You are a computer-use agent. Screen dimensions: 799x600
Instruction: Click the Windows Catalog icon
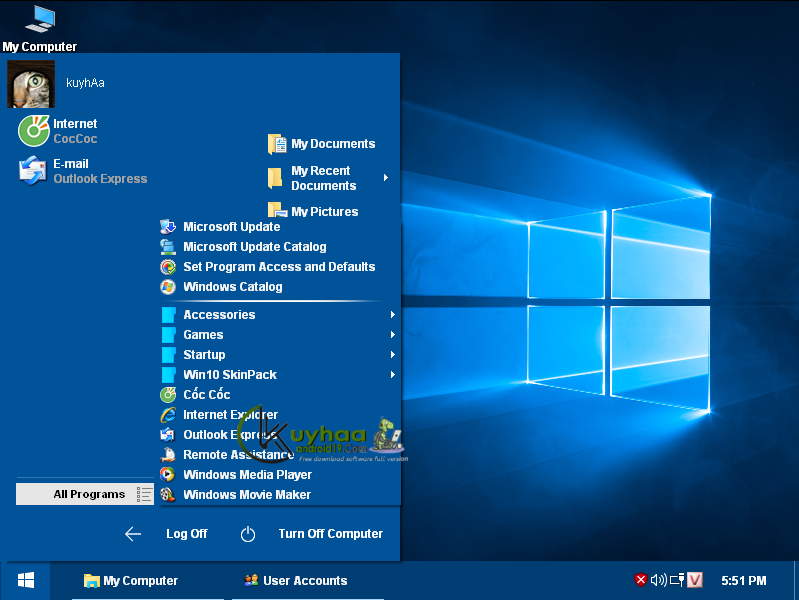pyautogui.click(x=168, y=286)
